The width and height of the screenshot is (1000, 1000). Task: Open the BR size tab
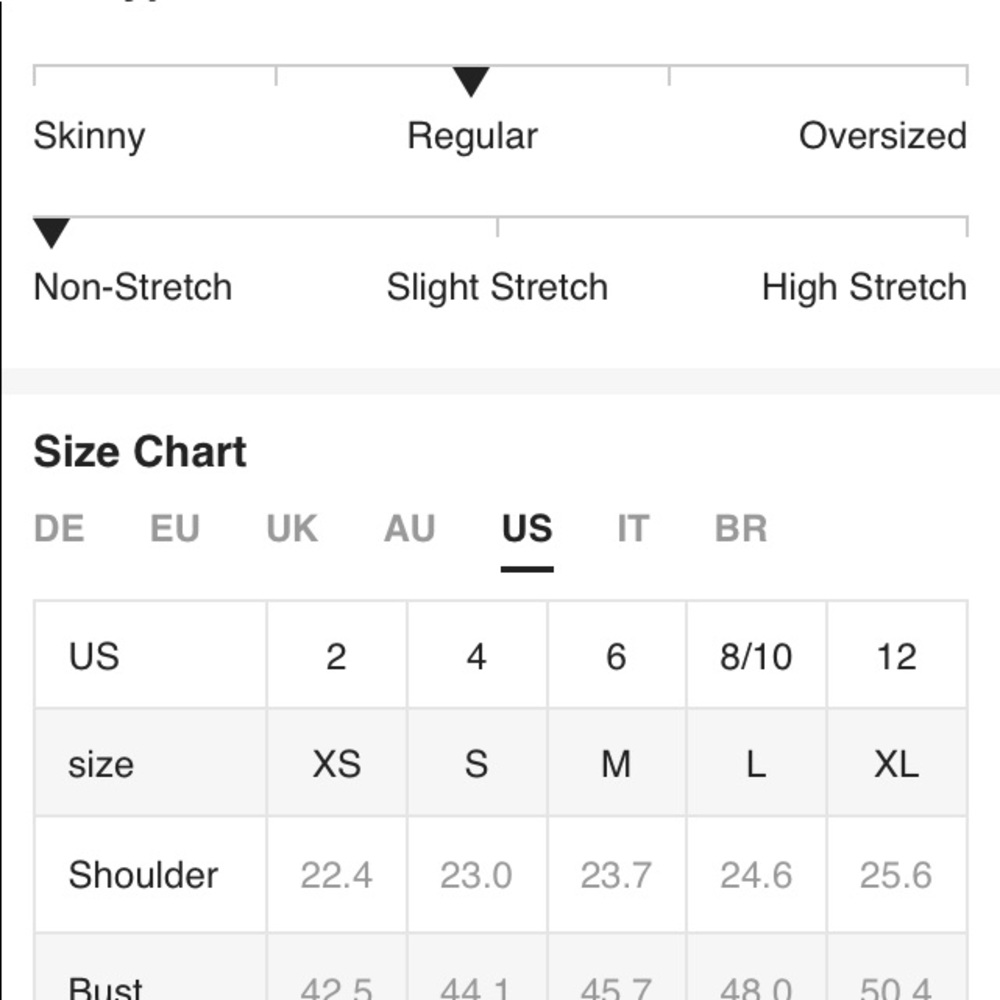click(741, 528)
